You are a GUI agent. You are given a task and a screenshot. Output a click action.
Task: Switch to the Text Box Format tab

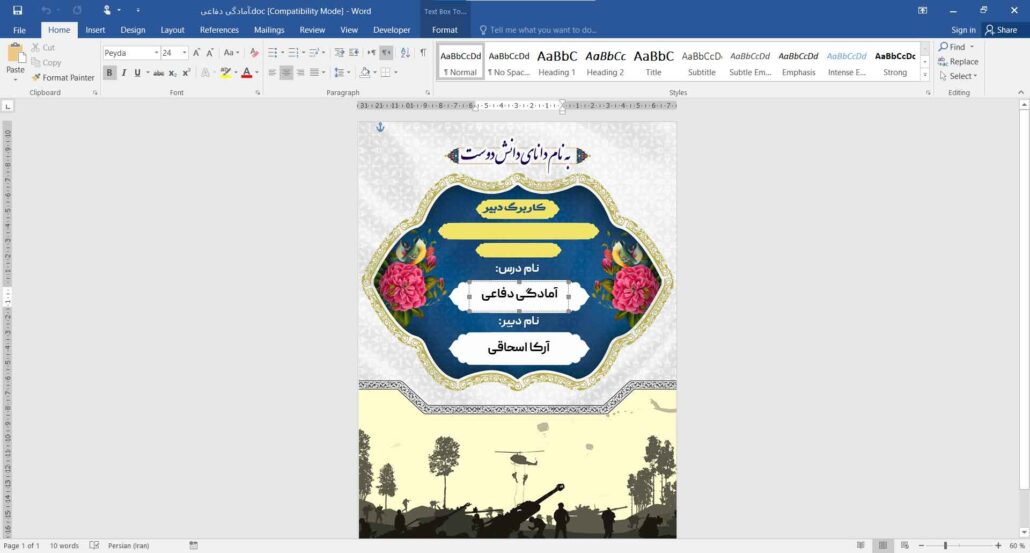(444, 30)
